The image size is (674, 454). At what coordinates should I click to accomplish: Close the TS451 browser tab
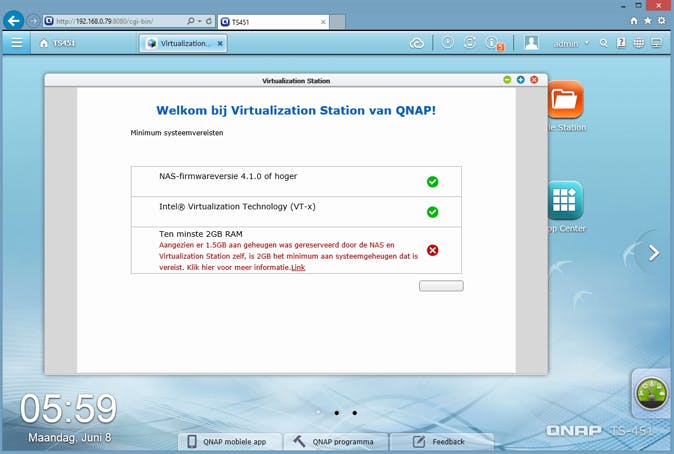click(323, 22)
